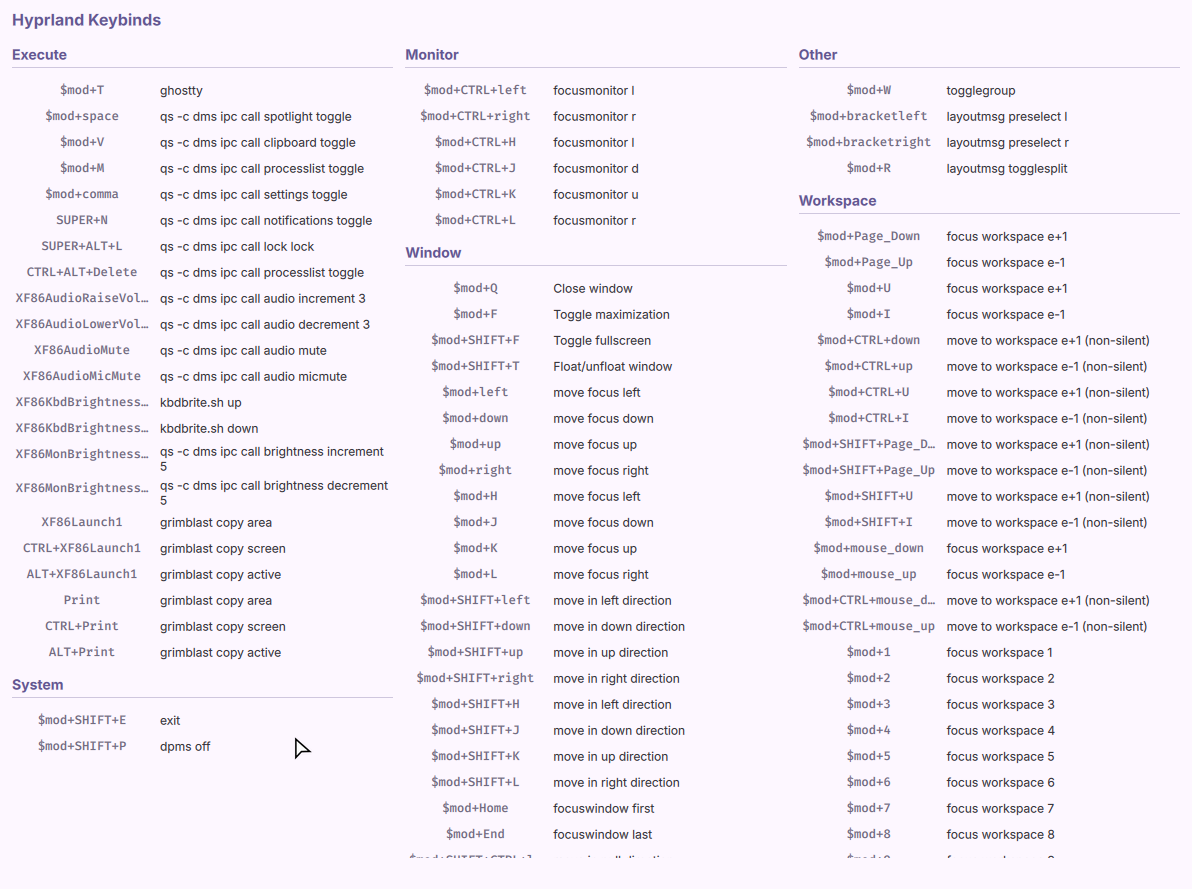This screenshot has width=1192, height=889.
Task: Select the Monitor section heading
Action: (432, 55)
